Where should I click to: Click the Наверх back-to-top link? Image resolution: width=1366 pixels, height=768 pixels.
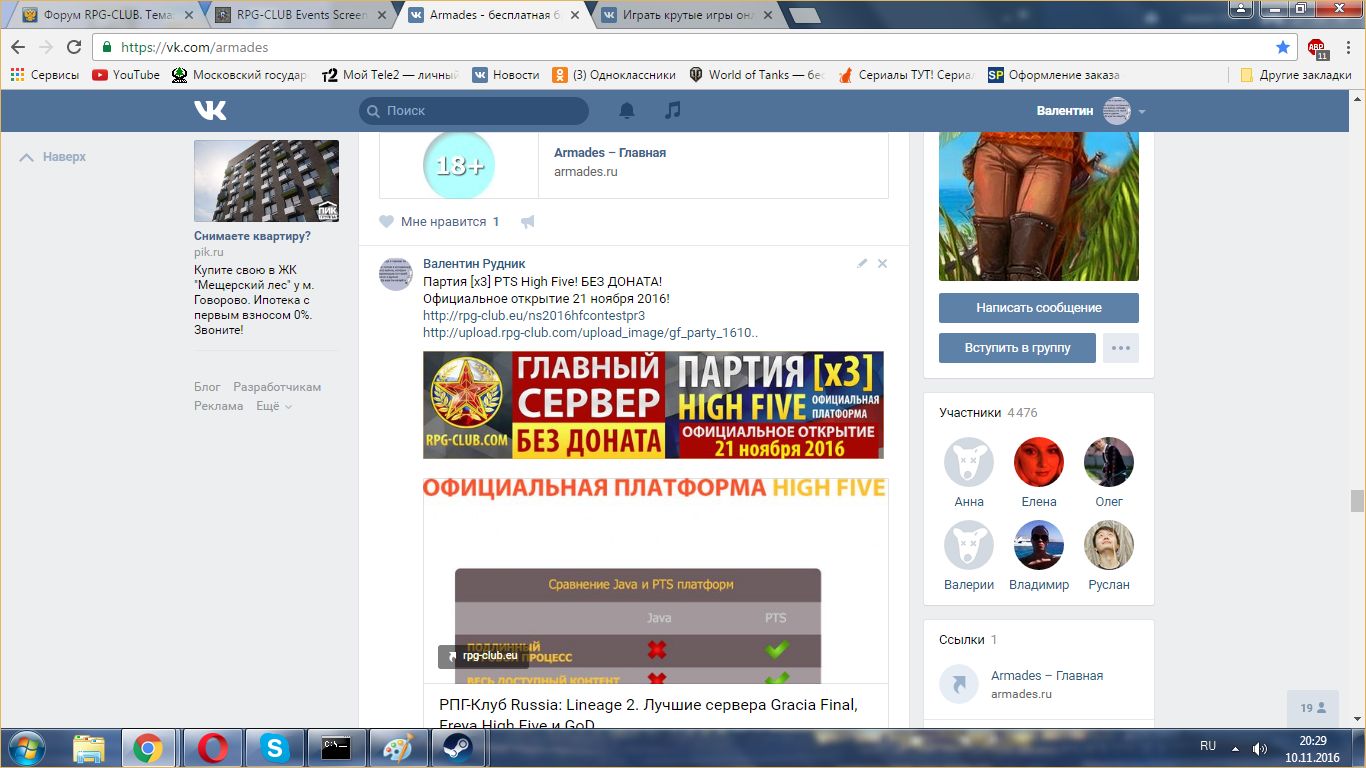(54, 157)
